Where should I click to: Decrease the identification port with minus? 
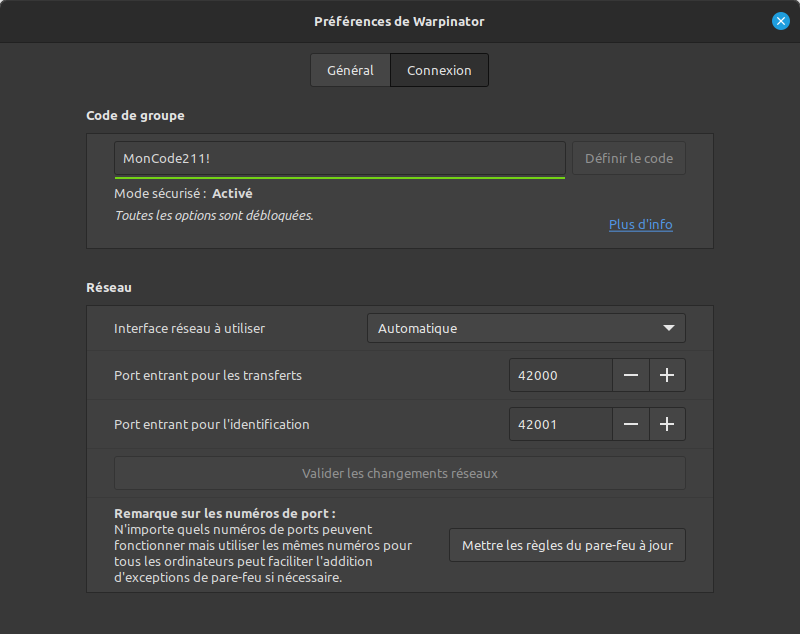(631, 424)
